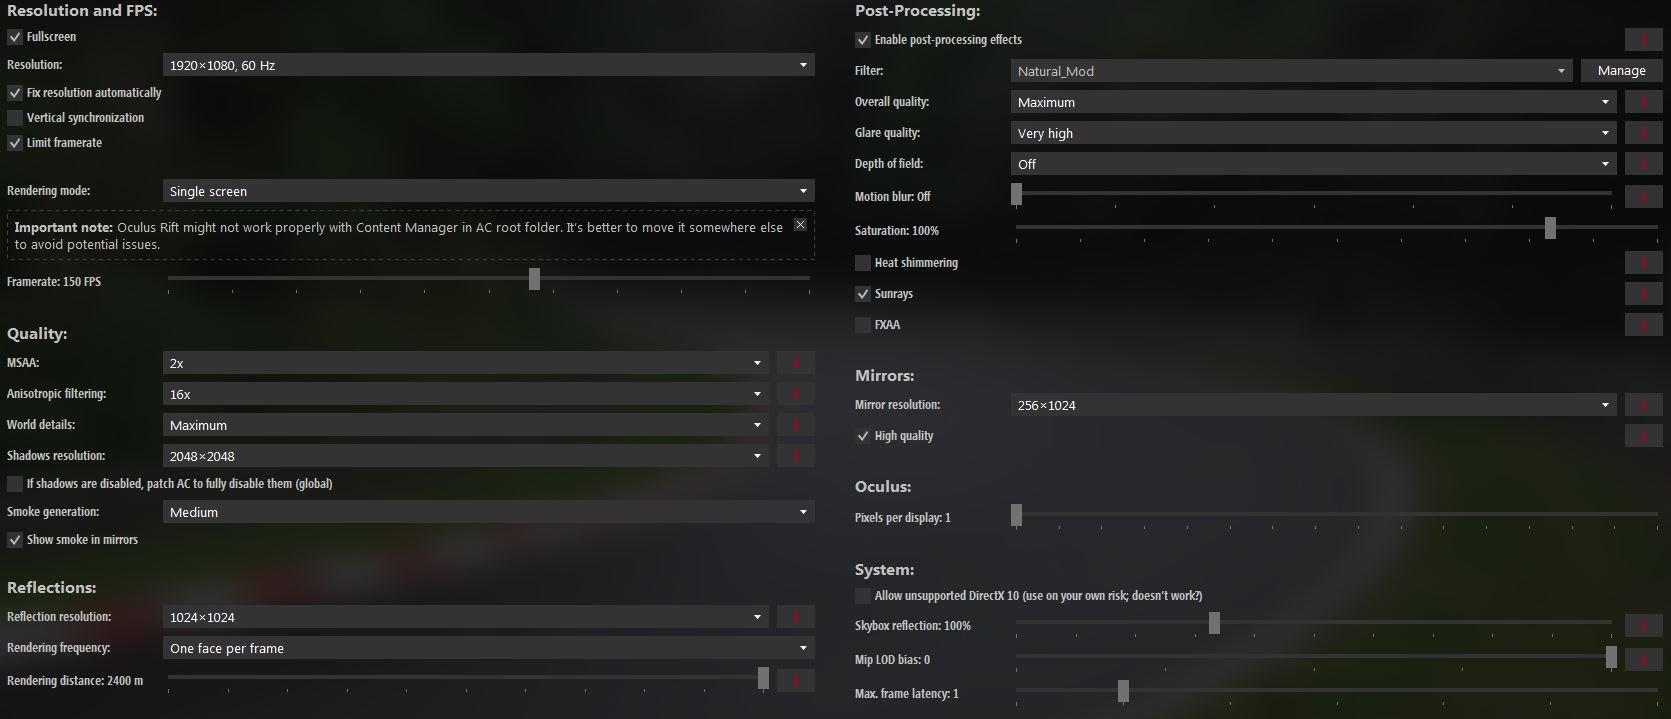The image size is (1671, 719).
Task: Click red icon button beside MSAA dropdown
Action: tap(796, 363)
